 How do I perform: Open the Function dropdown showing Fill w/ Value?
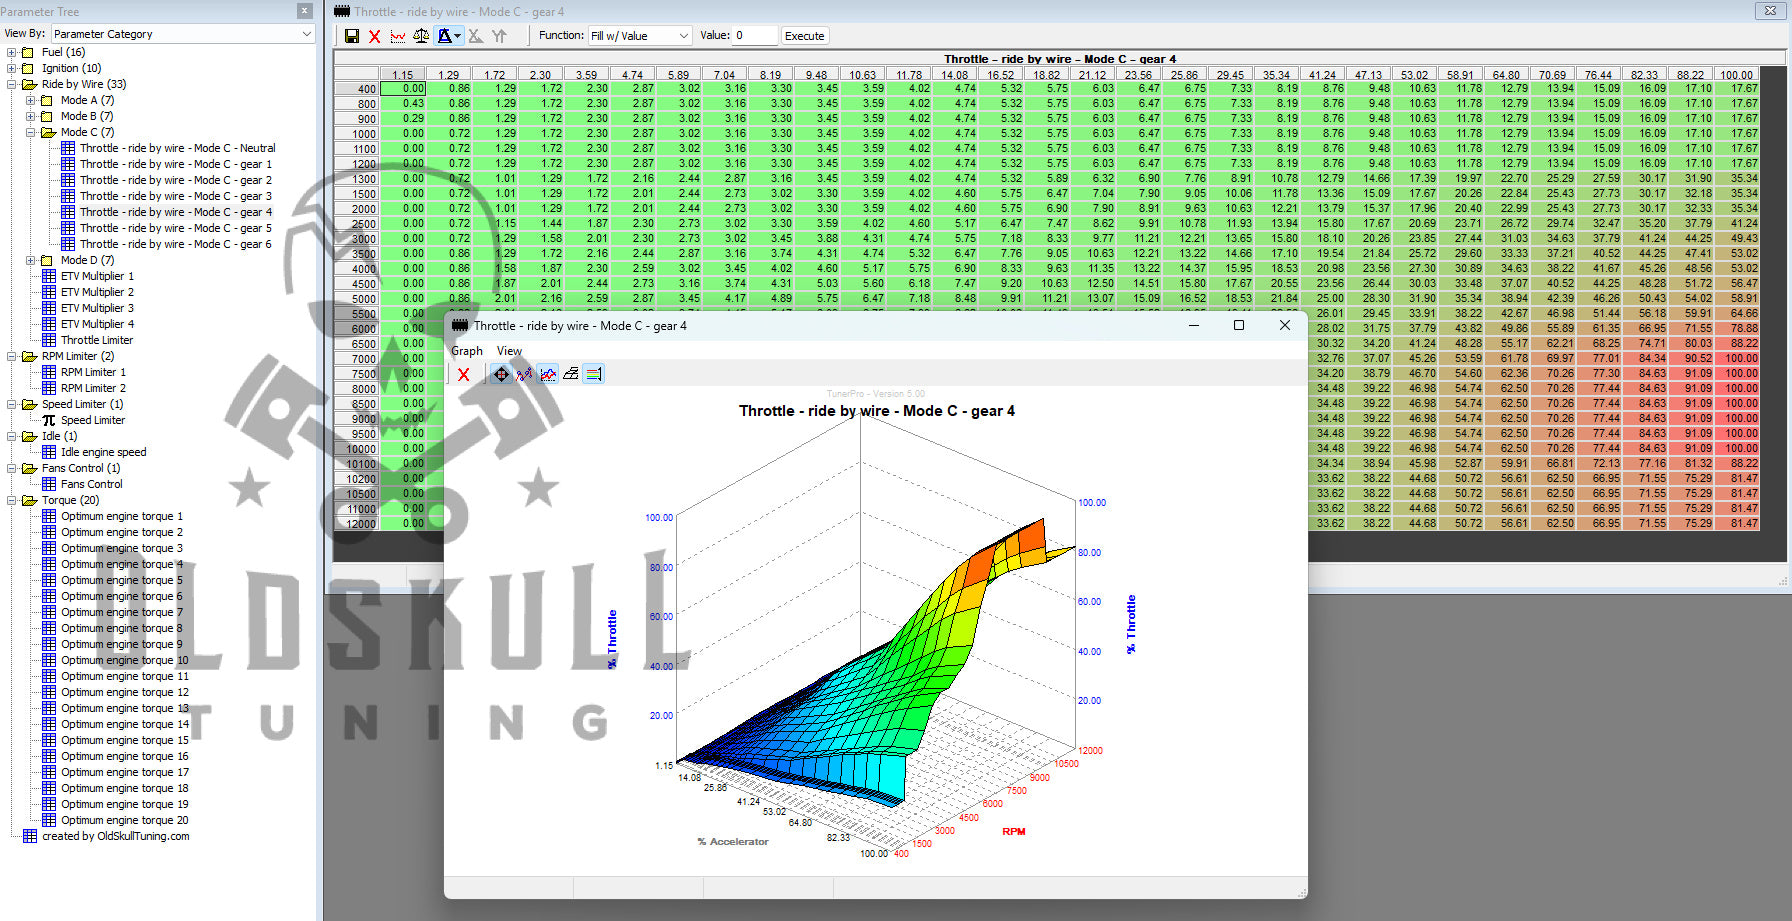point(640,36)
